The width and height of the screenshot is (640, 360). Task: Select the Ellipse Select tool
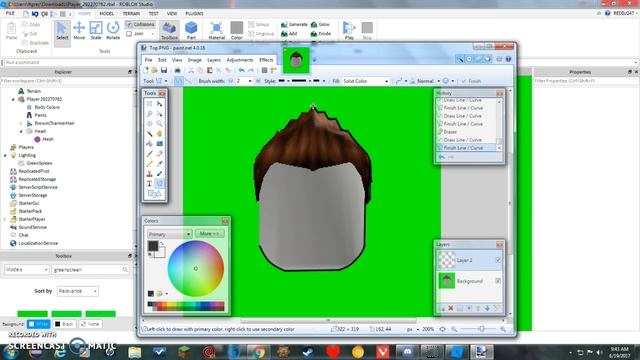(x=149, y=124)
